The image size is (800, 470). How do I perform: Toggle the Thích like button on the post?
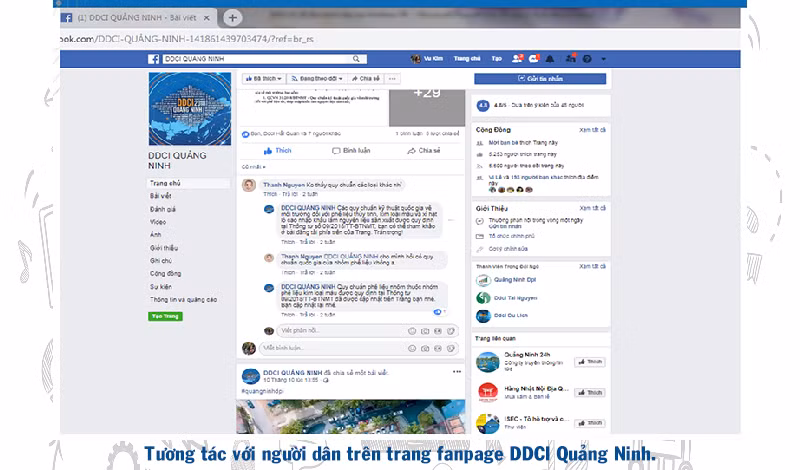coord(278,151)
